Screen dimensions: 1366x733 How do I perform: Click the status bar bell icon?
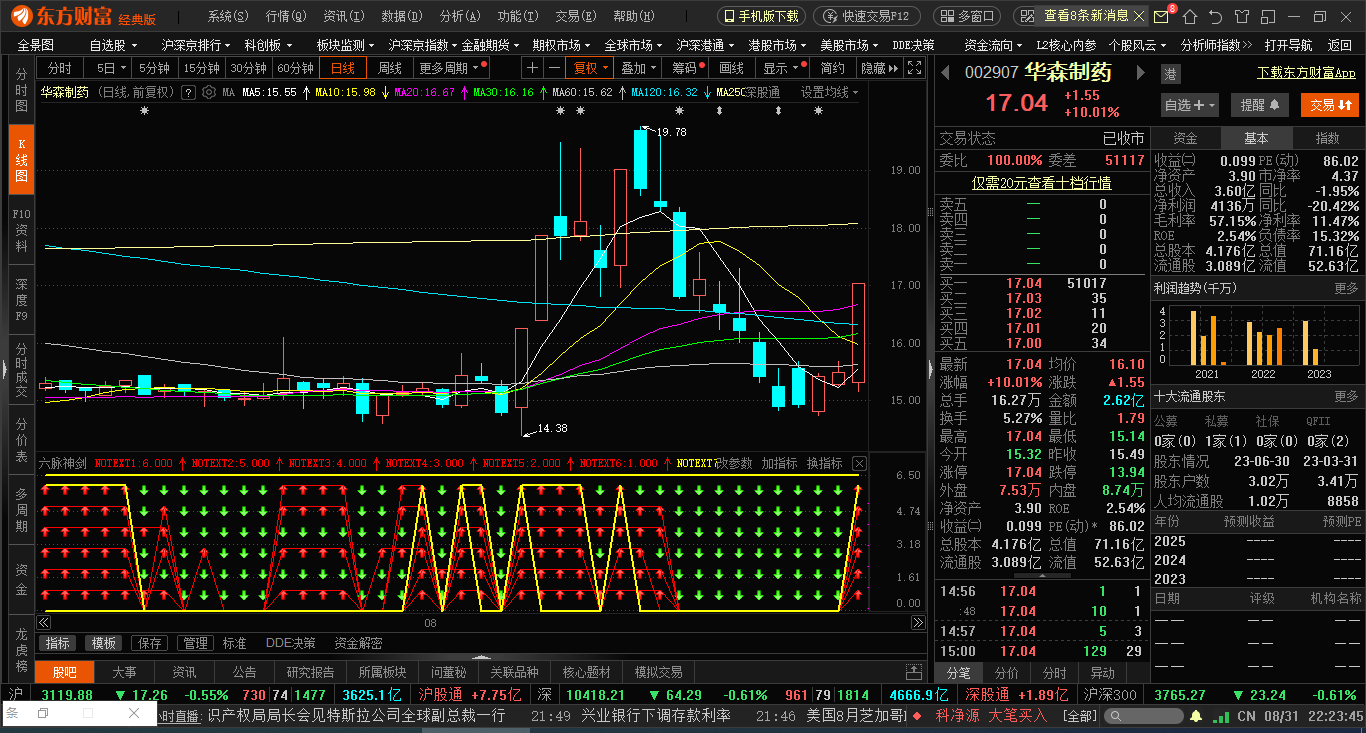[x=1195, y=716]
